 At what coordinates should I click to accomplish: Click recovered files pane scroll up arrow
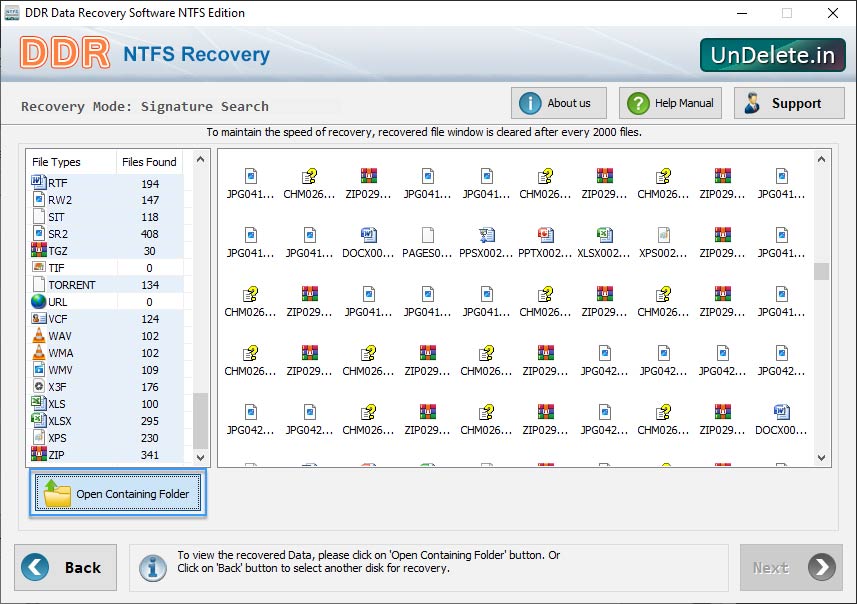pos(821,160)
